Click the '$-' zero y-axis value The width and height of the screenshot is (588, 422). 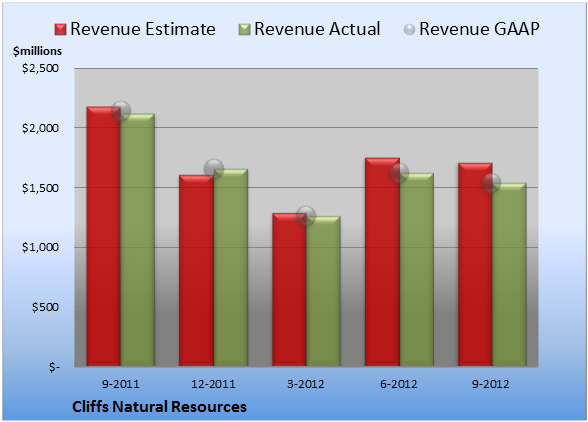[x=54, y=367]
